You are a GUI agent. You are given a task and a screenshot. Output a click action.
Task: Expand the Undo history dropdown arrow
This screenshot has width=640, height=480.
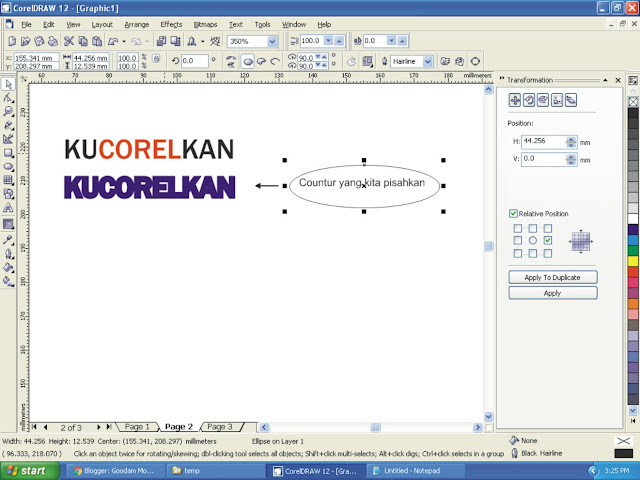[x=124, y=41]
